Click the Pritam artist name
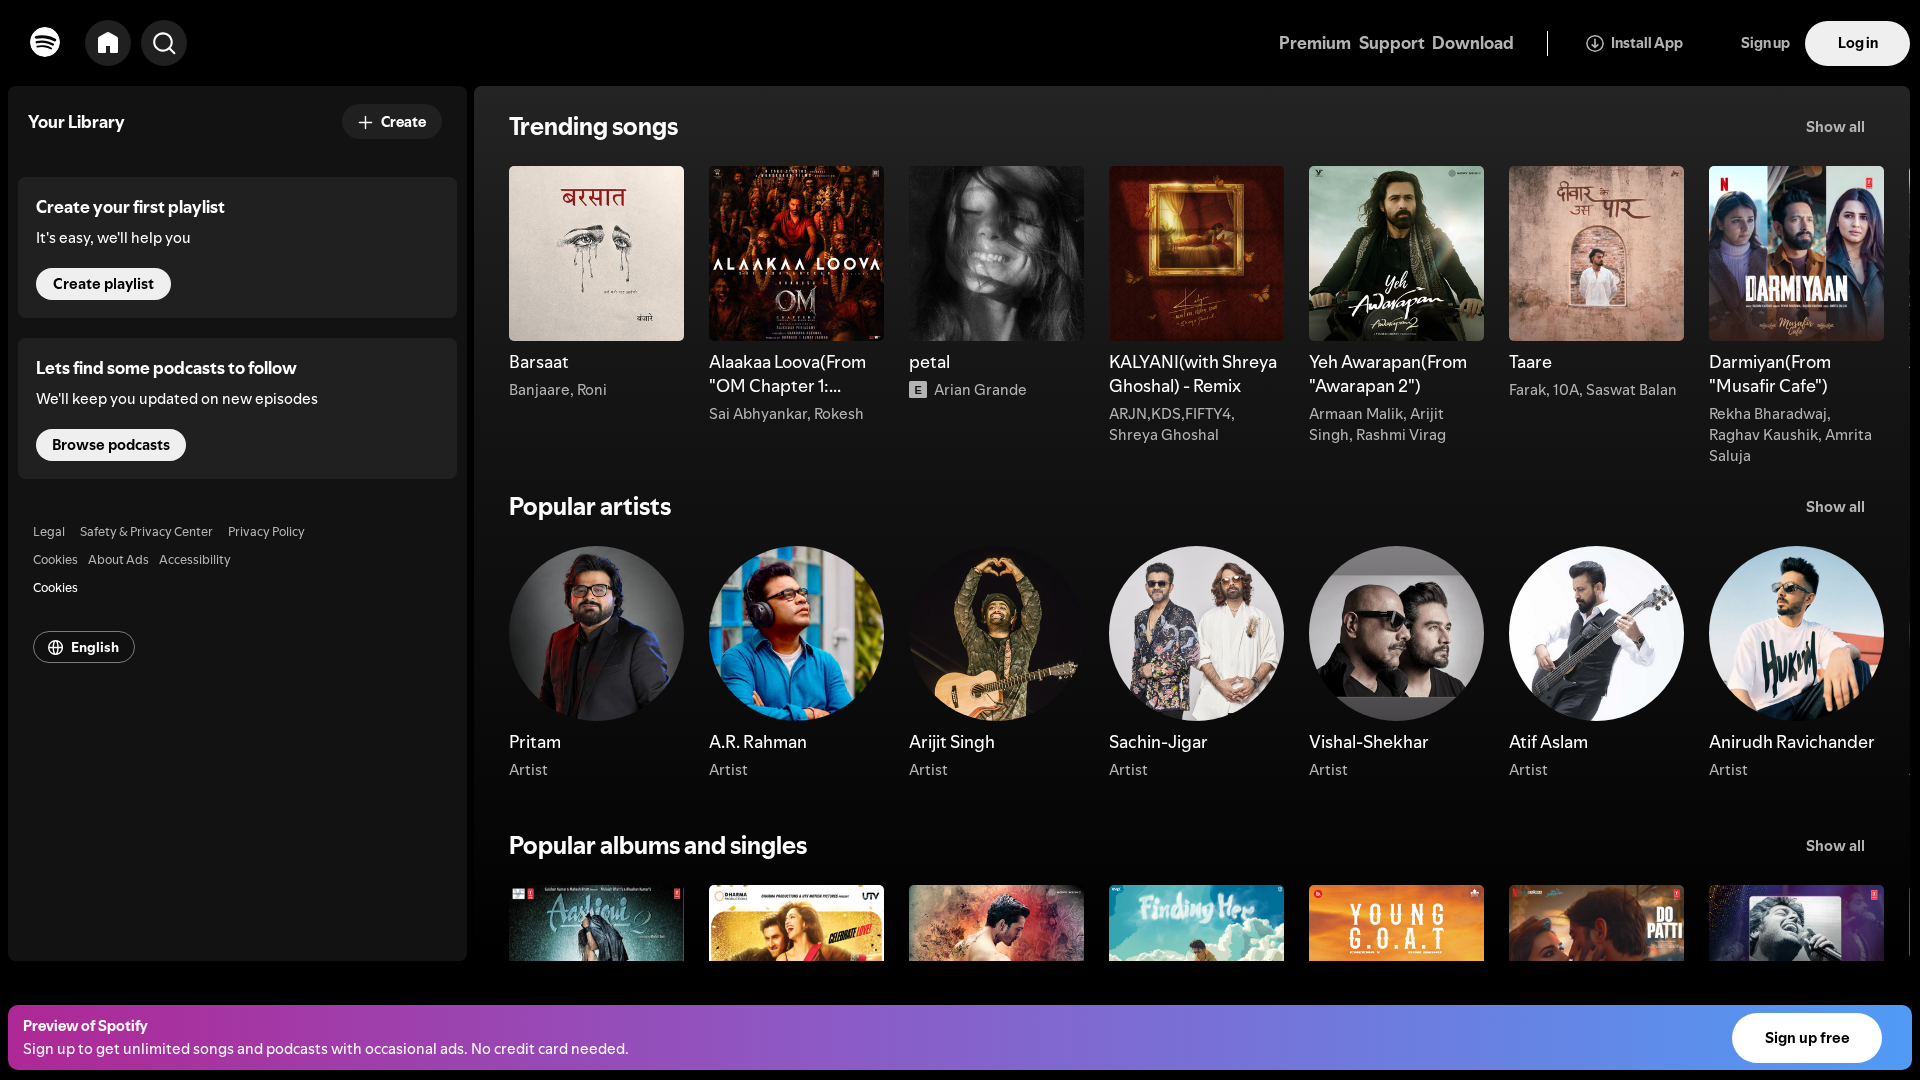The width and height of the screenshot is (1920, 1080). (535, 742)
